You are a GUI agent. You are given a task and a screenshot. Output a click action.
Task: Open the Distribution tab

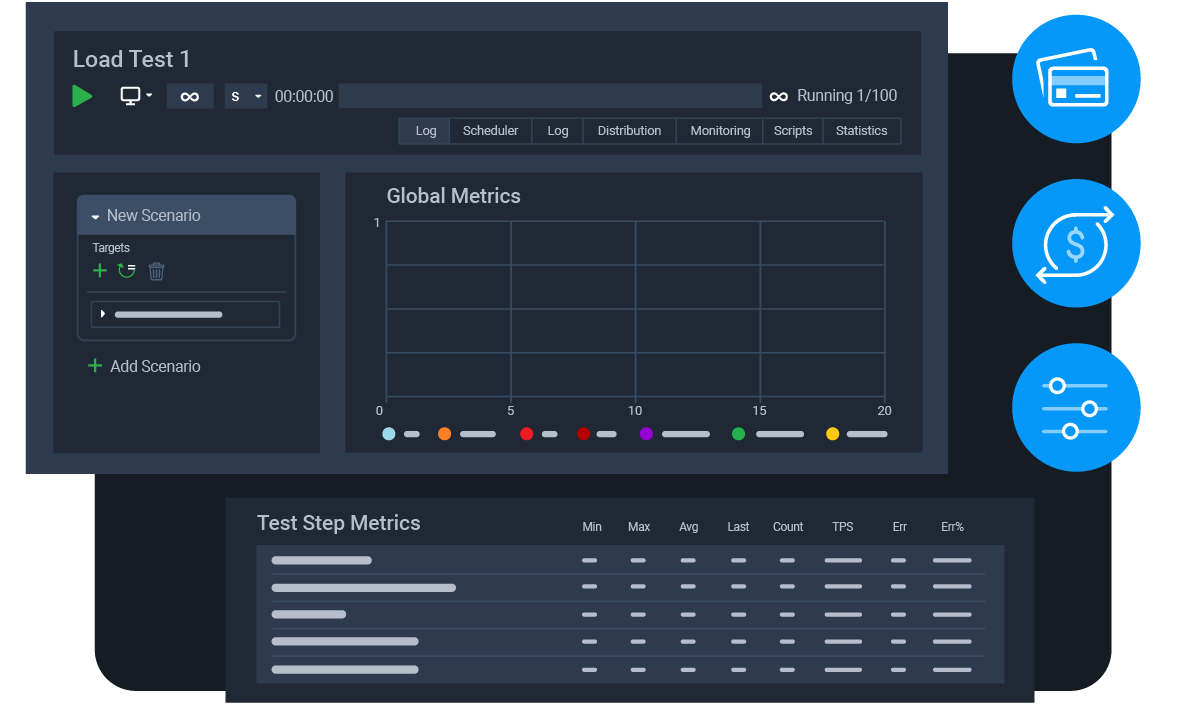[629, 130]
